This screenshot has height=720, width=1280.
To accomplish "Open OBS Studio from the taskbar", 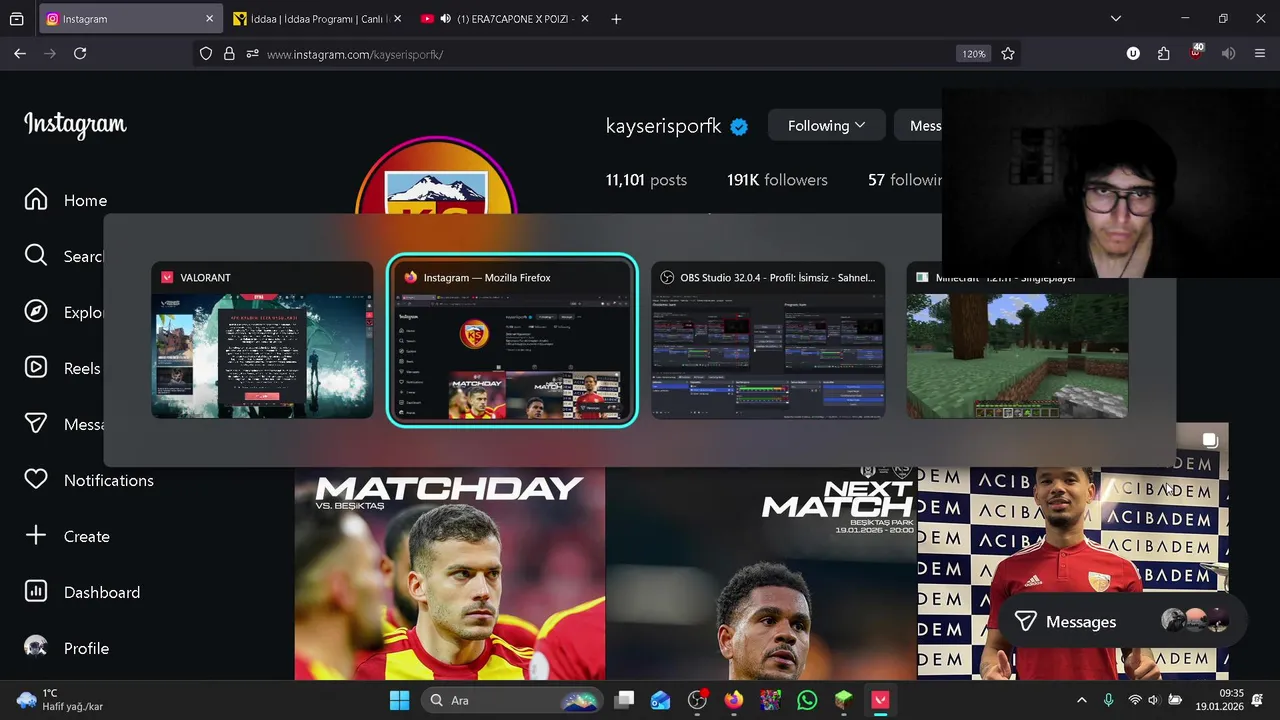I will pos(698,700).
